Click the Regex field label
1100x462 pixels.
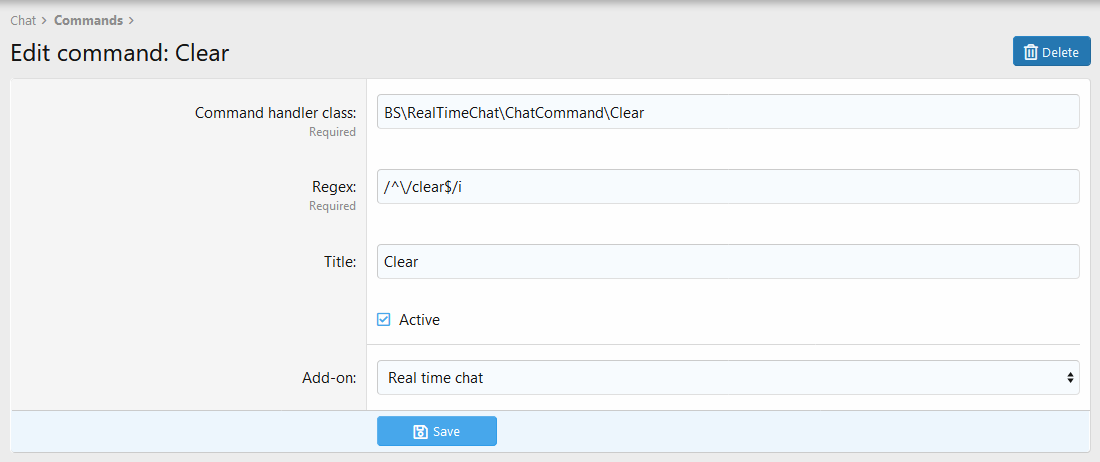334,187
